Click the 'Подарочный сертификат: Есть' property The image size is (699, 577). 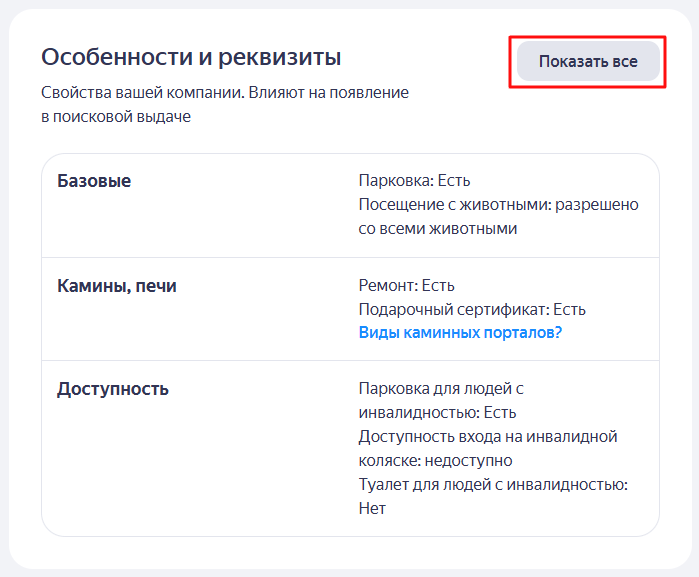472,309
